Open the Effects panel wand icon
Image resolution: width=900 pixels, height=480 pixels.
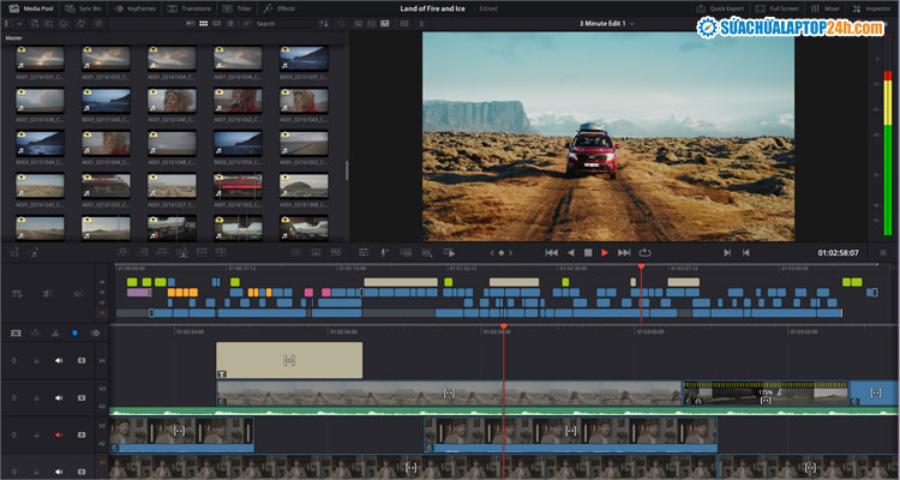tap(268, 9)
